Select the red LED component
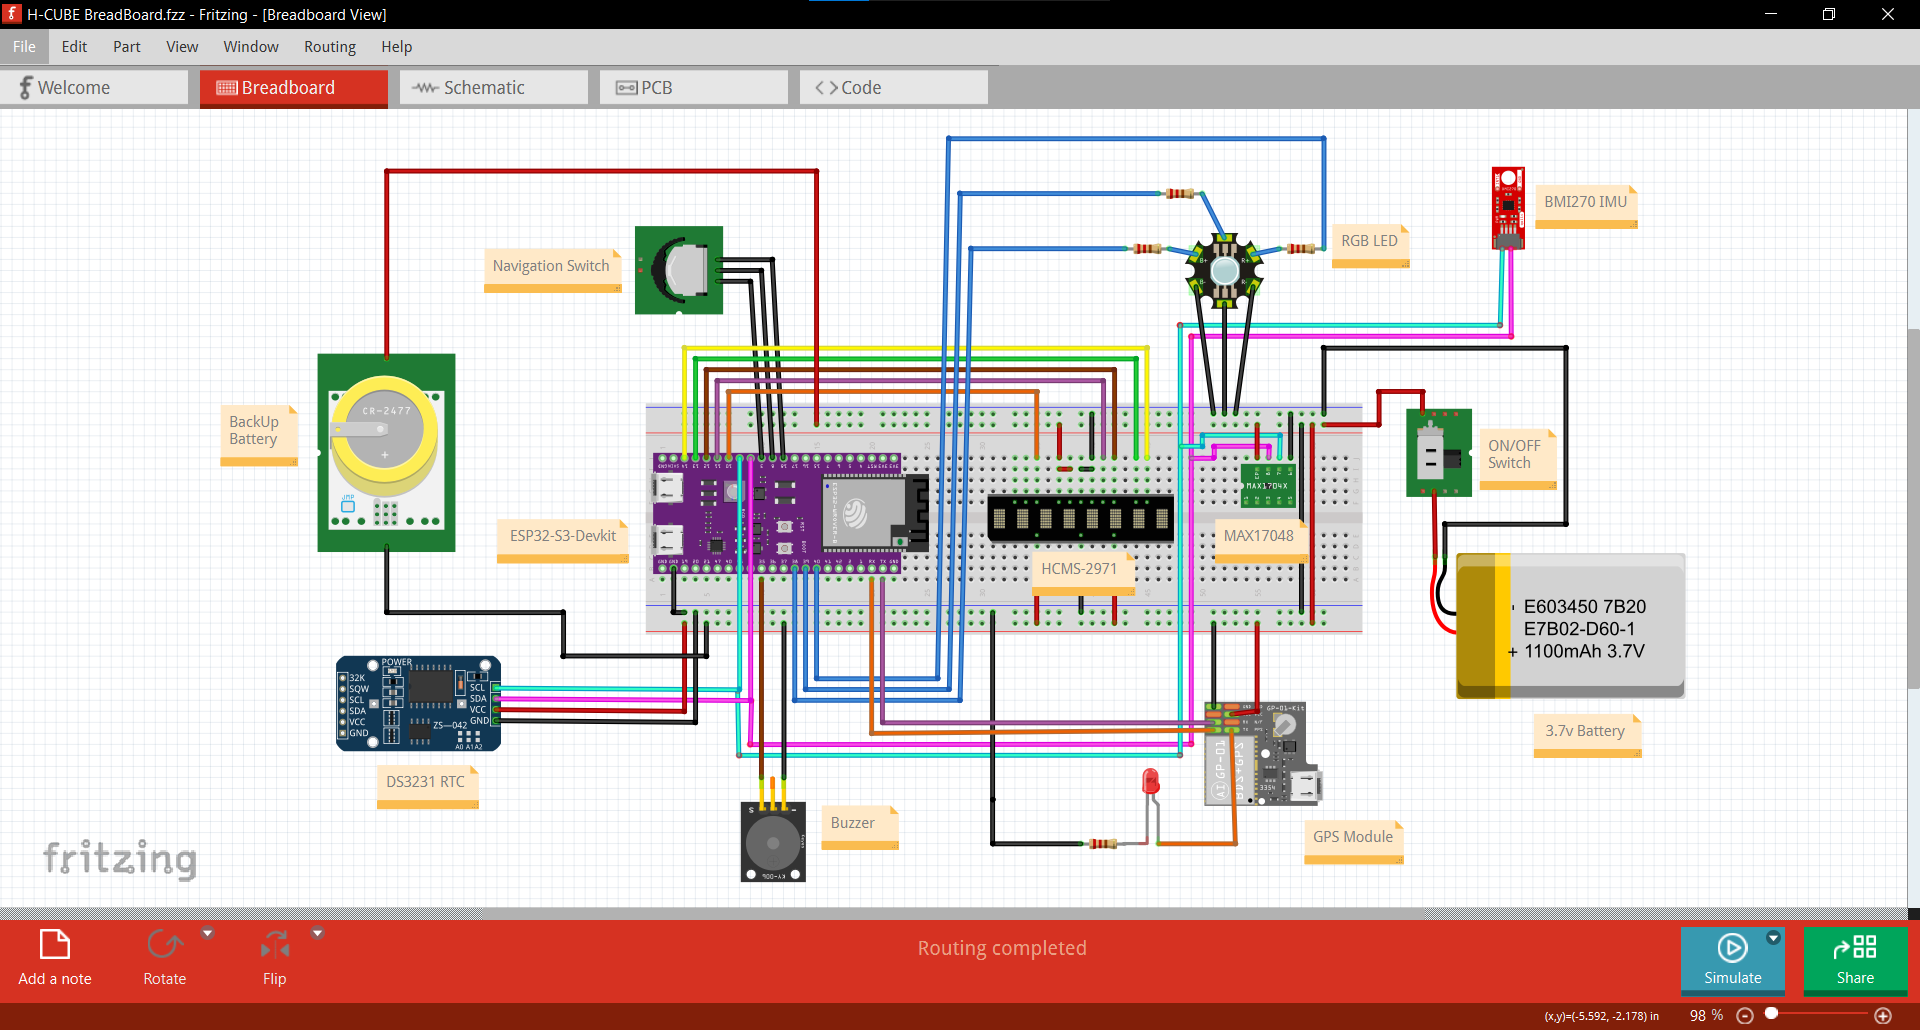Viewport: 1920px width, 1030px height. pos(1151,782)
